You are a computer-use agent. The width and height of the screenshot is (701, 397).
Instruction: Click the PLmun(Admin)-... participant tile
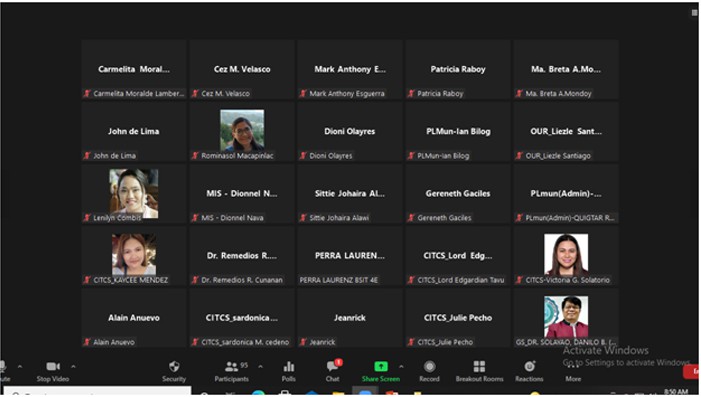566,194
